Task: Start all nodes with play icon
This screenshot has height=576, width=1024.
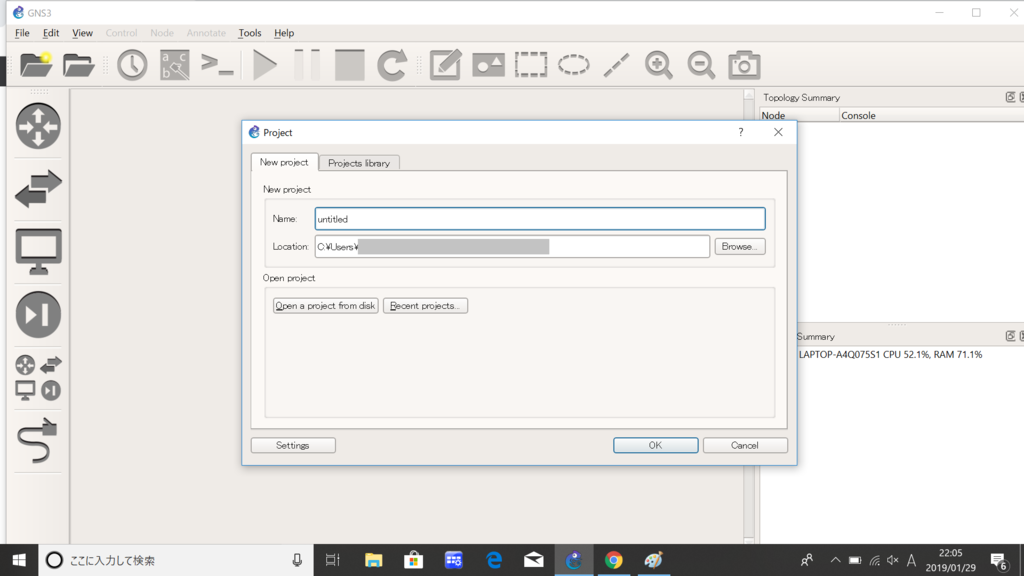Action: (264, 65)
